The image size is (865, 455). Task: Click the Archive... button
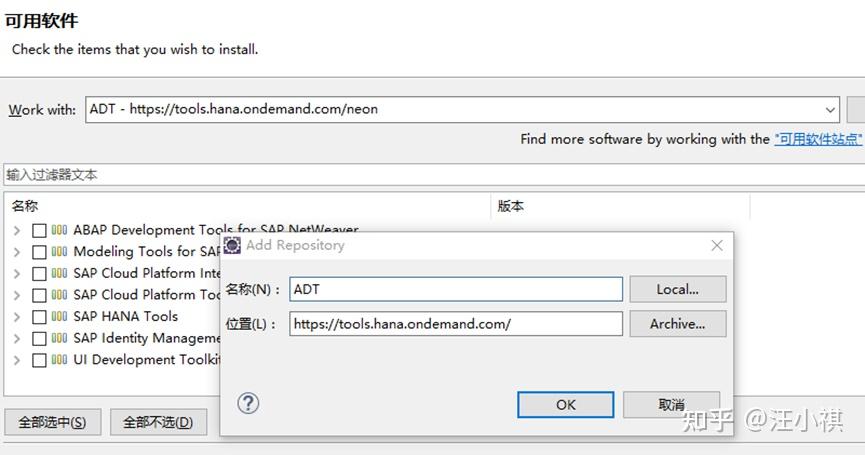[677, 324]
